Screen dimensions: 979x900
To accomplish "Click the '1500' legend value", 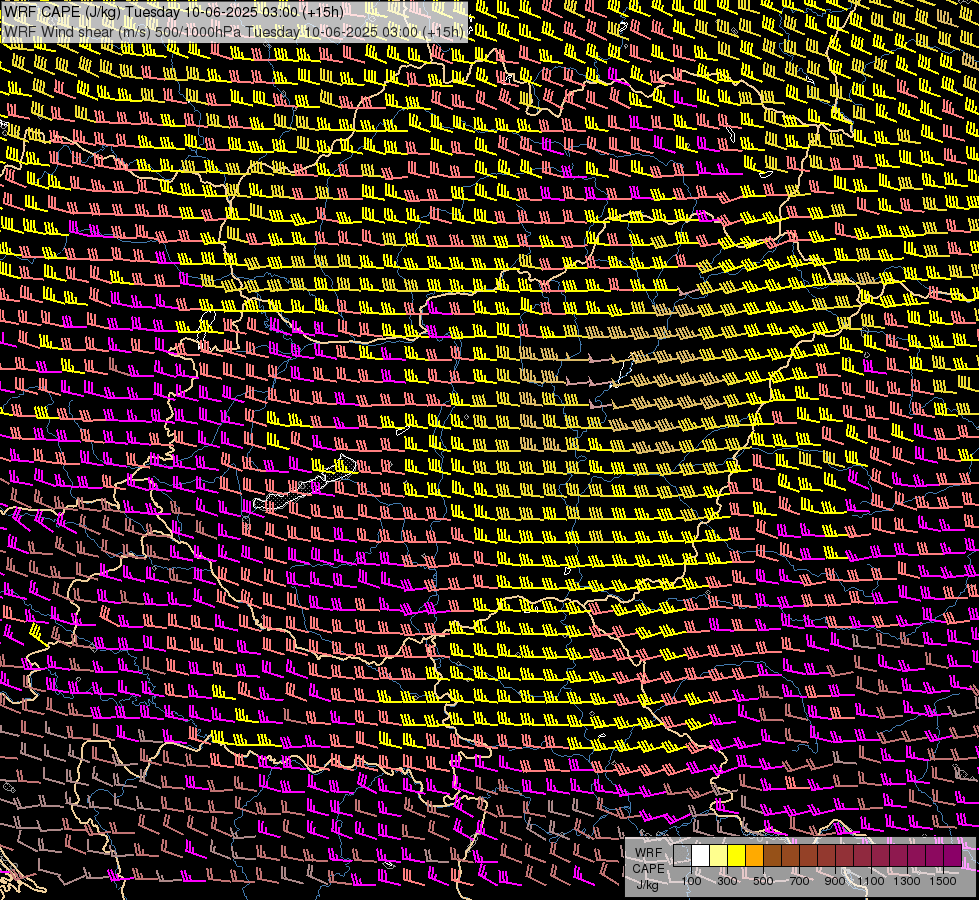I will (x=943, y=881).
